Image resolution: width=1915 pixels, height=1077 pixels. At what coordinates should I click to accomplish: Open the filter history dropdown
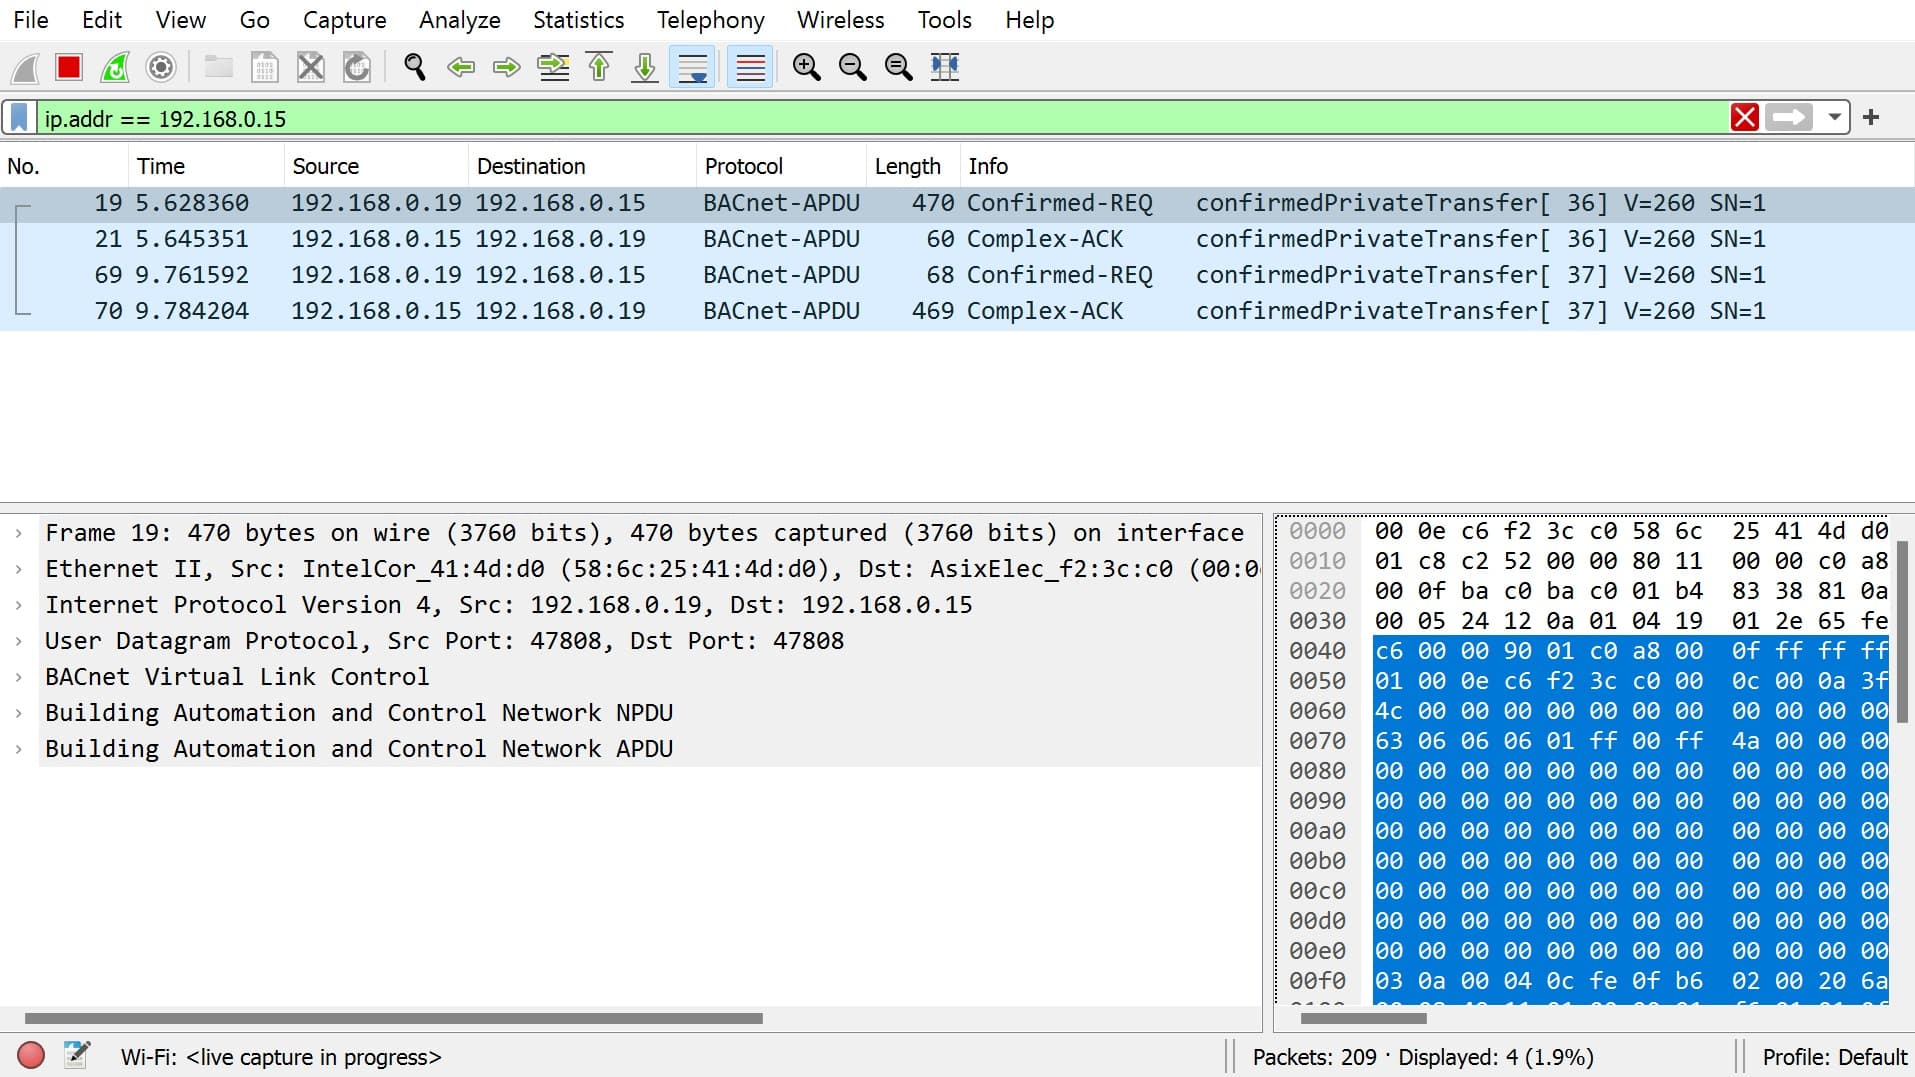[x=1837, y=118]
